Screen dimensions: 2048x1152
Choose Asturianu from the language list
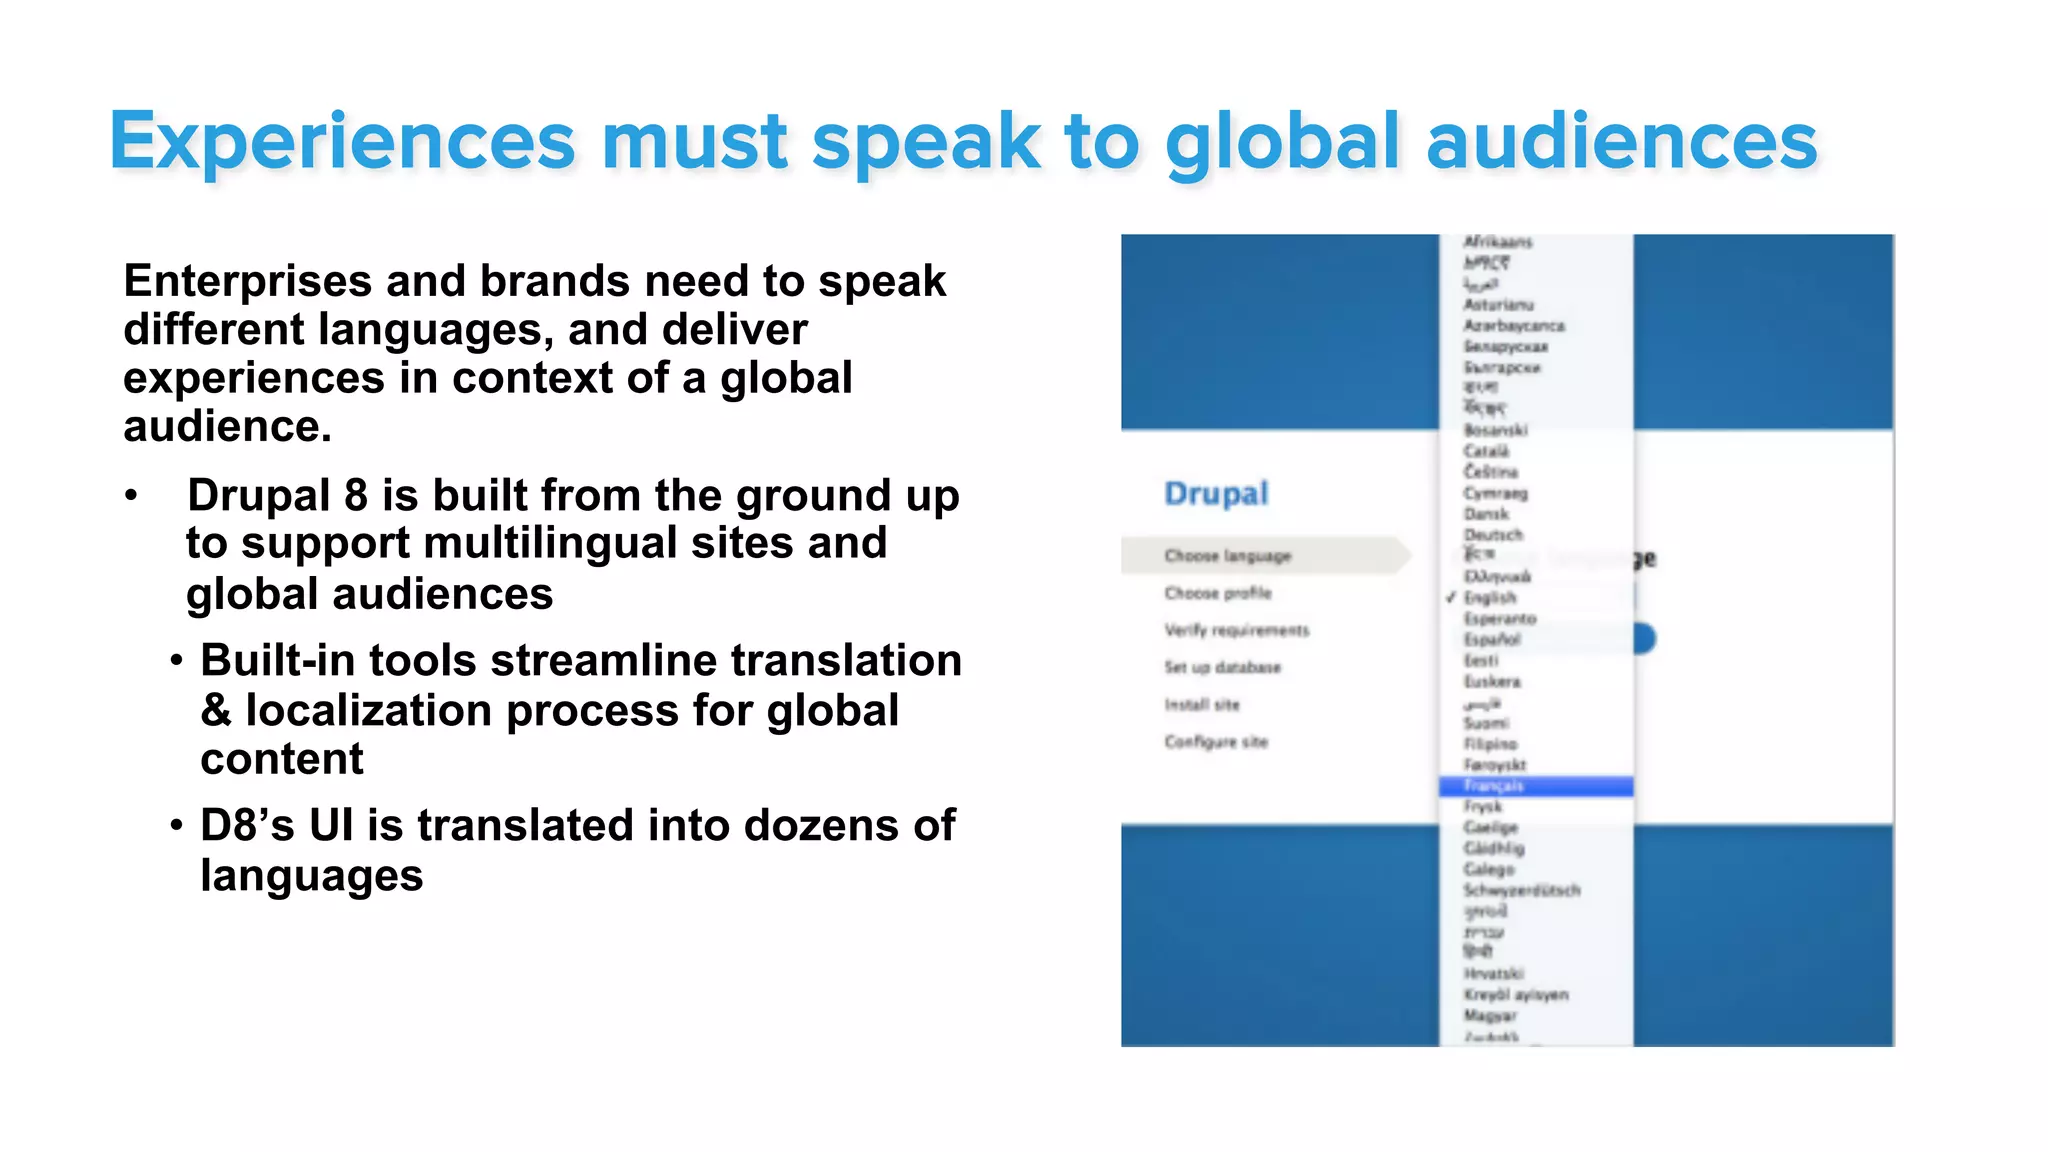pyautogui.click(x=1497, y=305)
